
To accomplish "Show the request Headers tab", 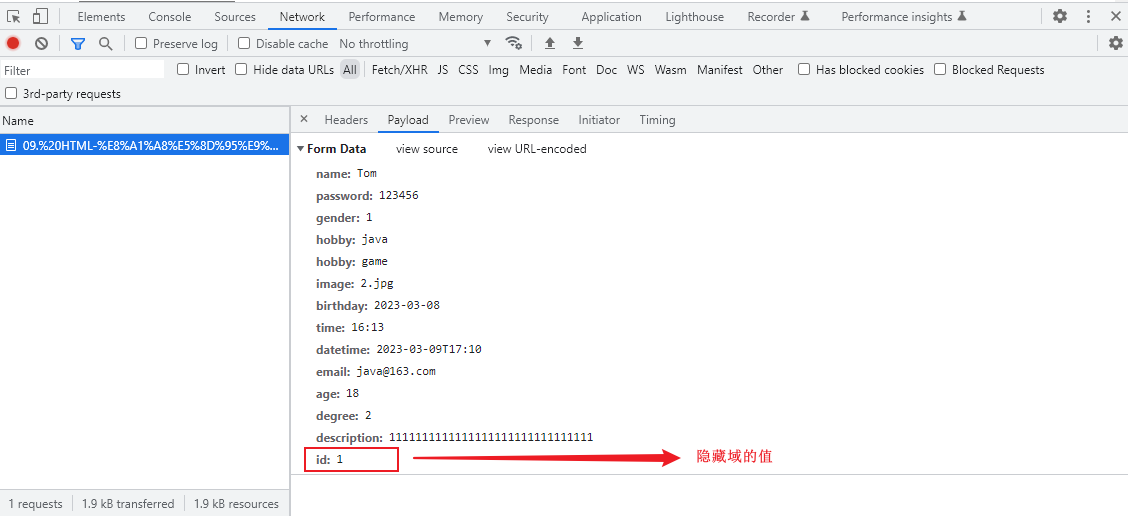I will click(346, 120).
